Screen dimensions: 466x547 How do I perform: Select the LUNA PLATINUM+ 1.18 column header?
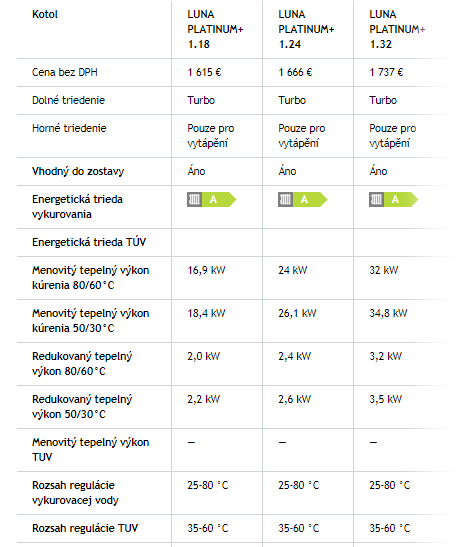(x=215, y=29)
